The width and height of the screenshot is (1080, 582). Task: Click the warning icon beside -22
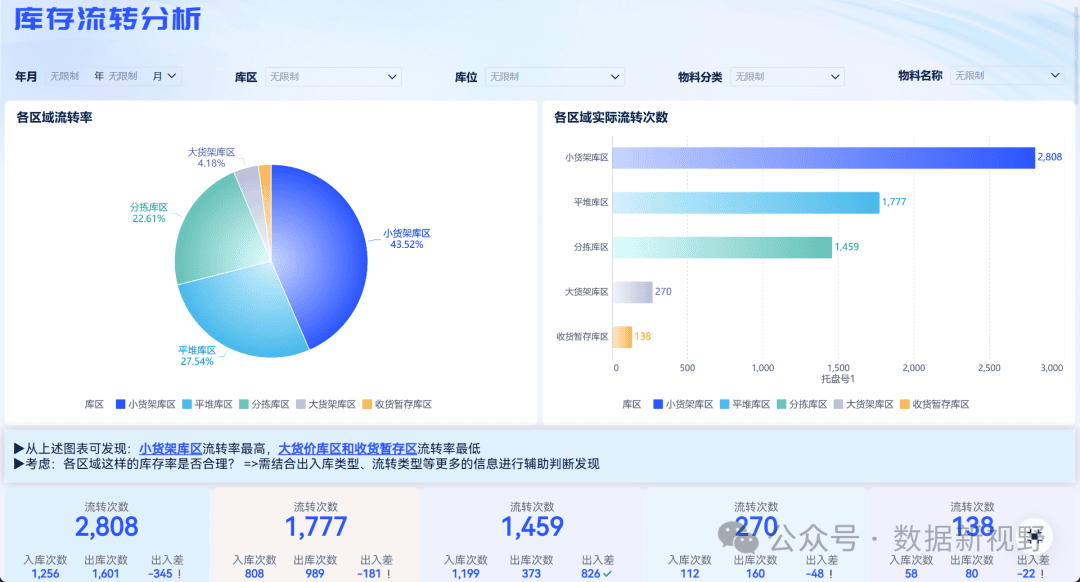(1042, 573)
